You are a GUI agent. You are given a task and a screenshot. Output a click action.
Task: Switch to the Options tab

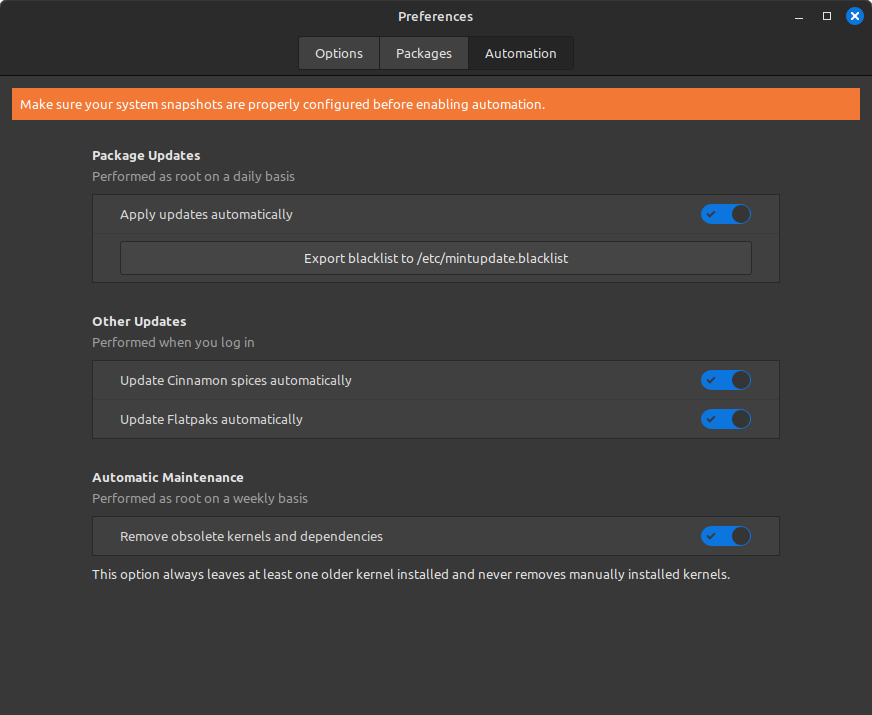click(339, 53)
